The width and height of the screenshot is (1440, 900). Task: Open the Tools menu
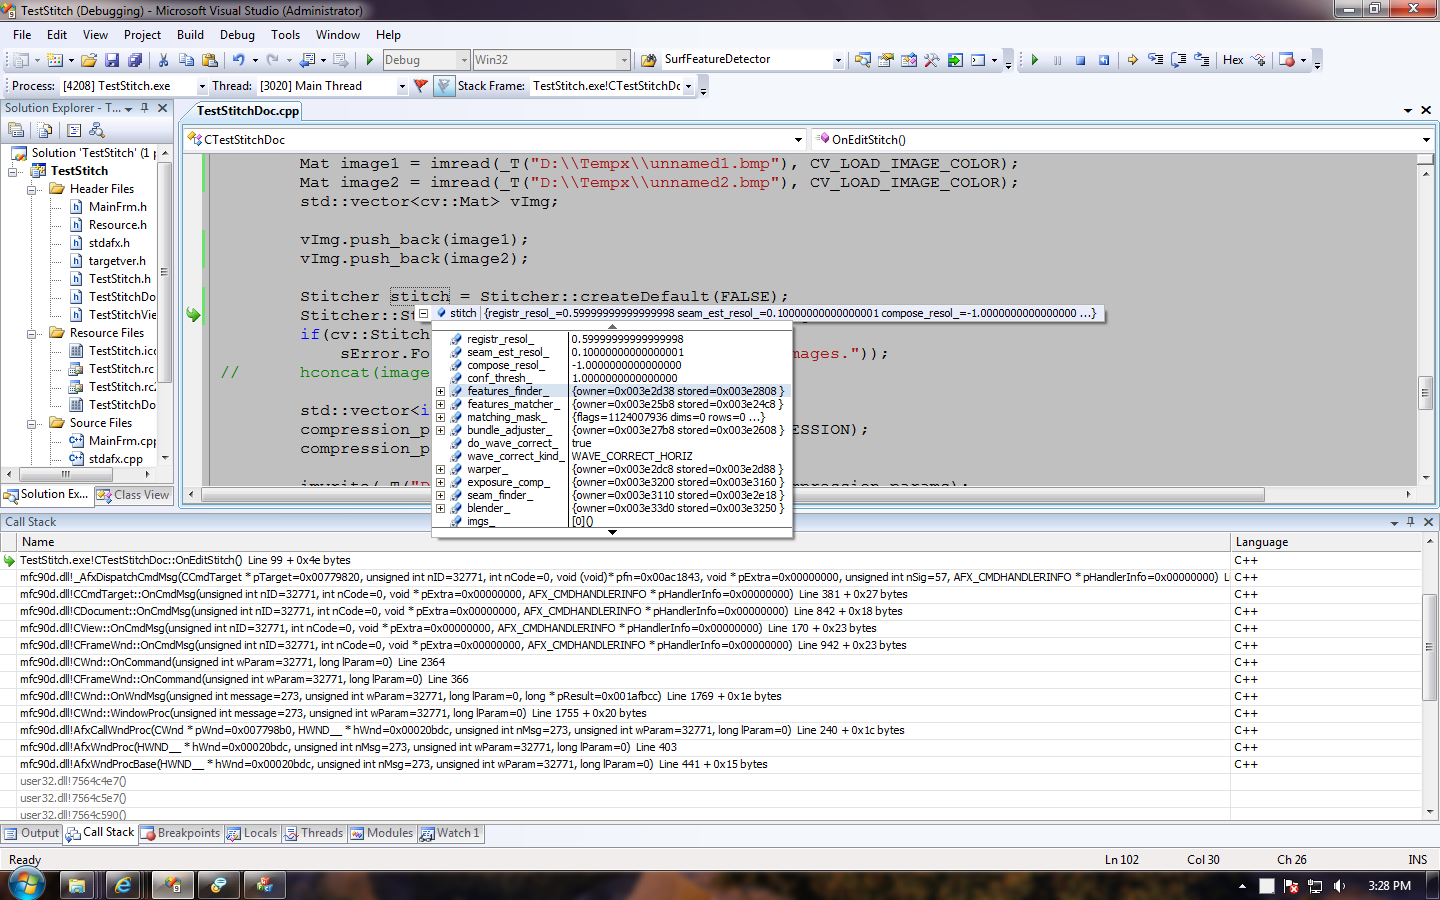click(285, 35)
